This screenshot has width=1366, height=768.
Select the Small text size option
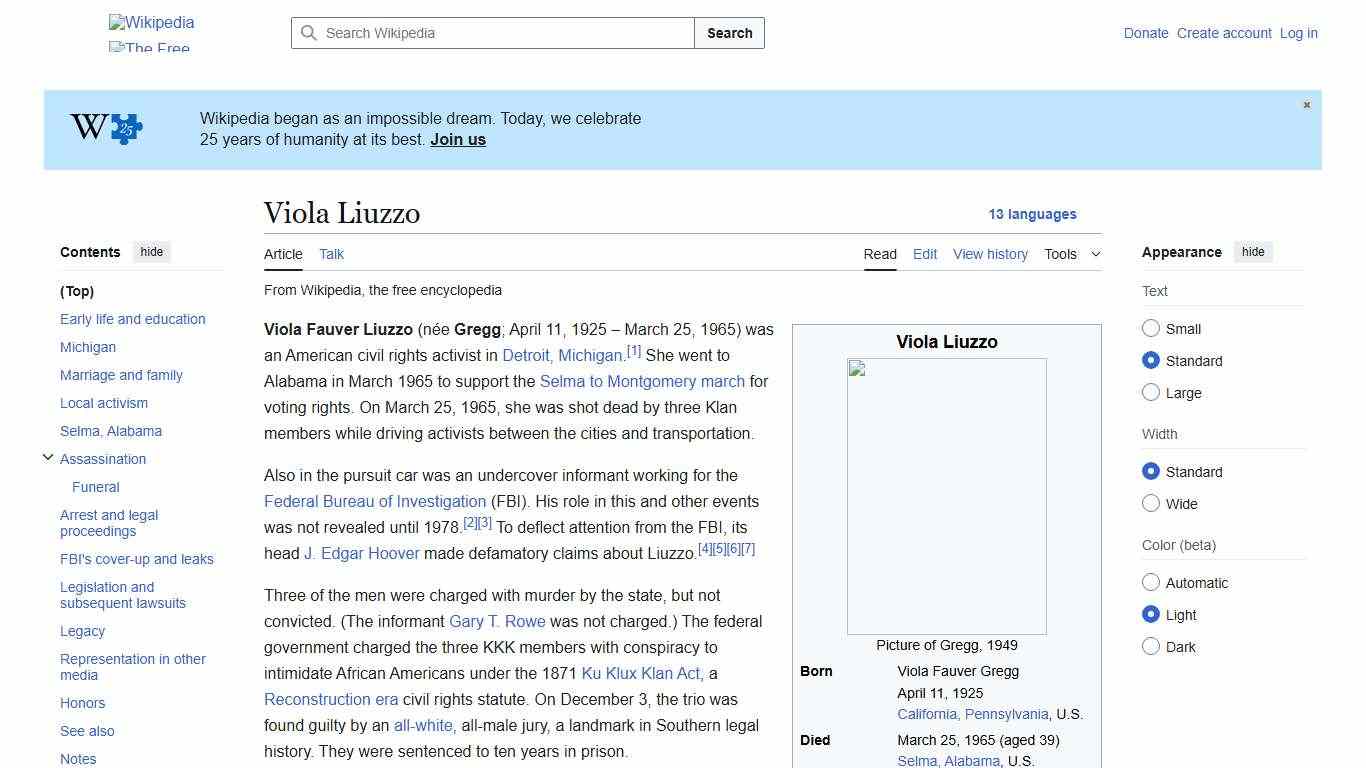(x=1151, y=328)
